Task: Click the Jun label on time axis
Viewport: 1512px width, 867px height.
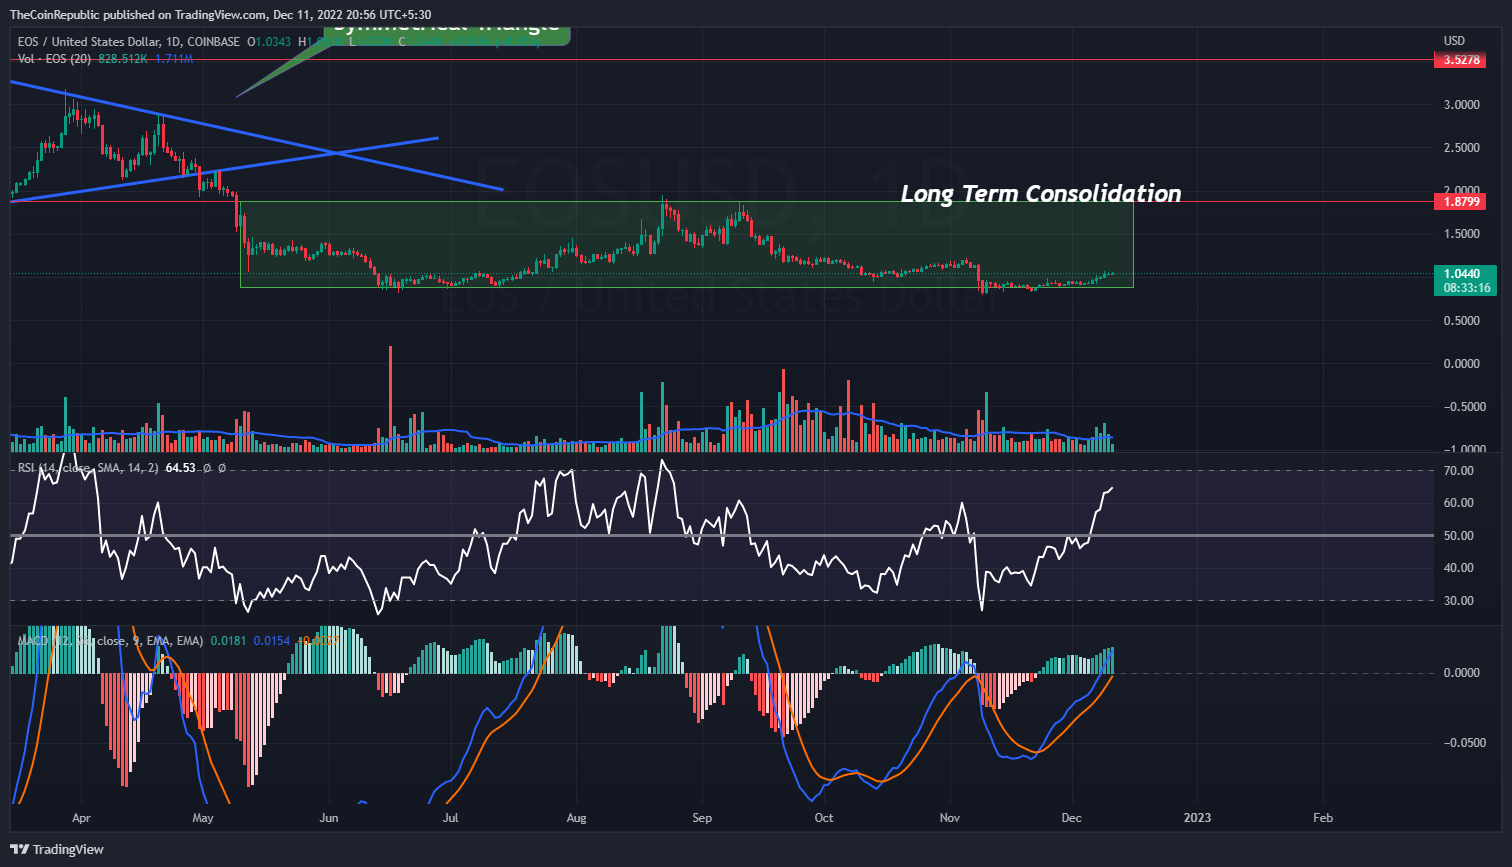Action: coord(329,818)
